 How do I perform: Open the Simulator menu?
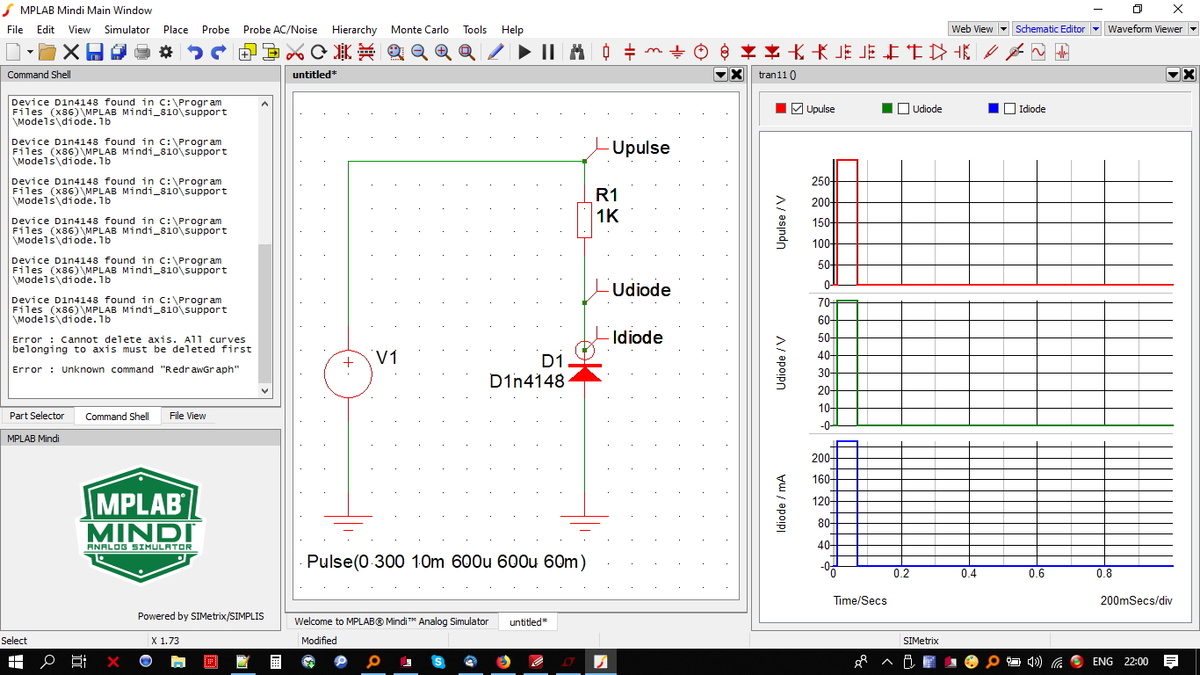tap(127, 30)
